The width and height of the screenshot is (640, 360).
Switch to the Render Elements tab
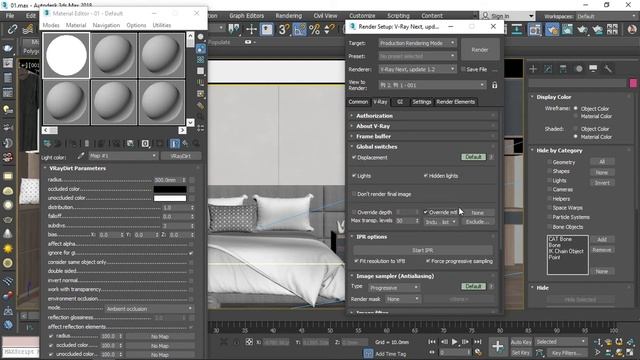(456, 102)
